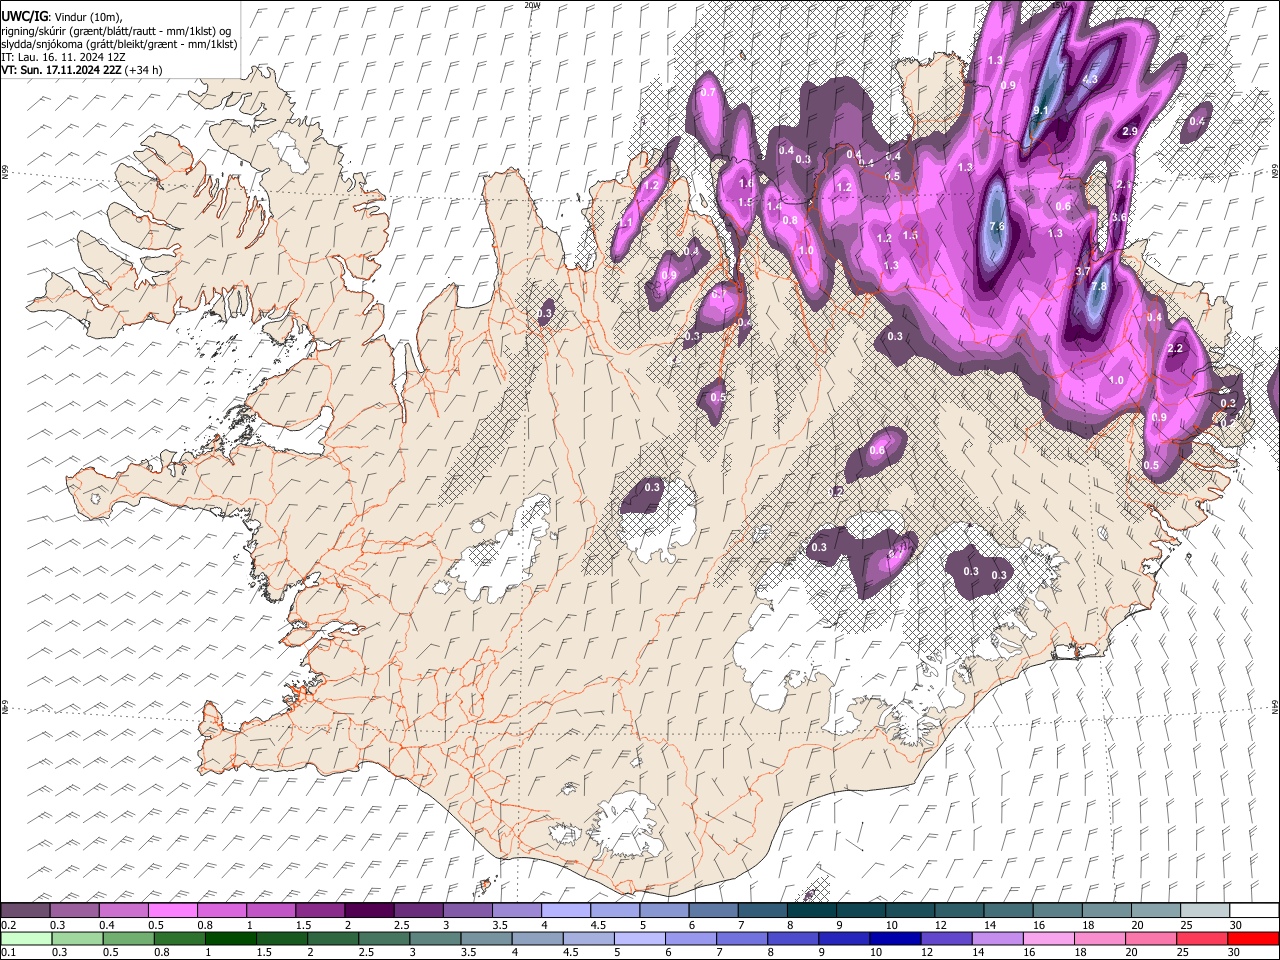Click the deep blue bottom-row swatch between 10 and 12

tap(896, 938)
